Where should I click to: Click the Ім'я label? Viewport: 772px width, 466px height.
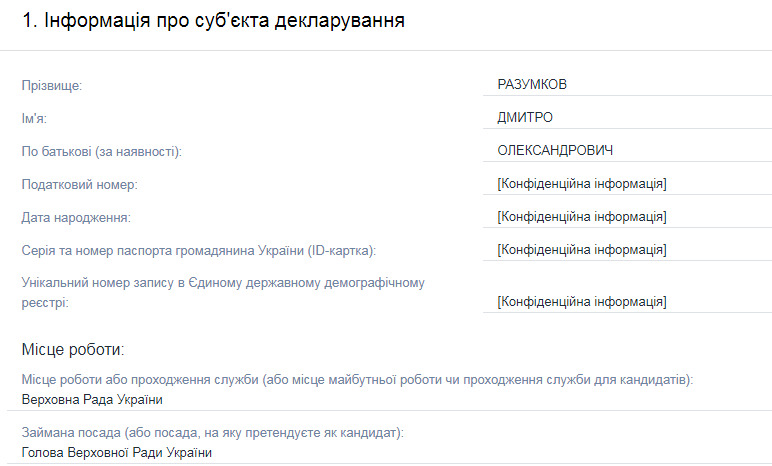tap(34, 119)
